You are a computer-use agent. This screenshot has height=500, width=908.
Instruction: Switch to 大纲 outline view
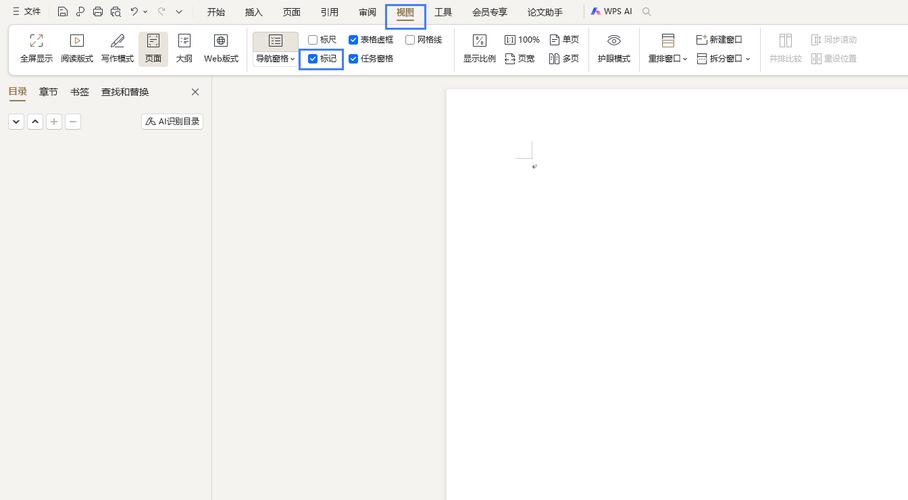click(184, 49)
